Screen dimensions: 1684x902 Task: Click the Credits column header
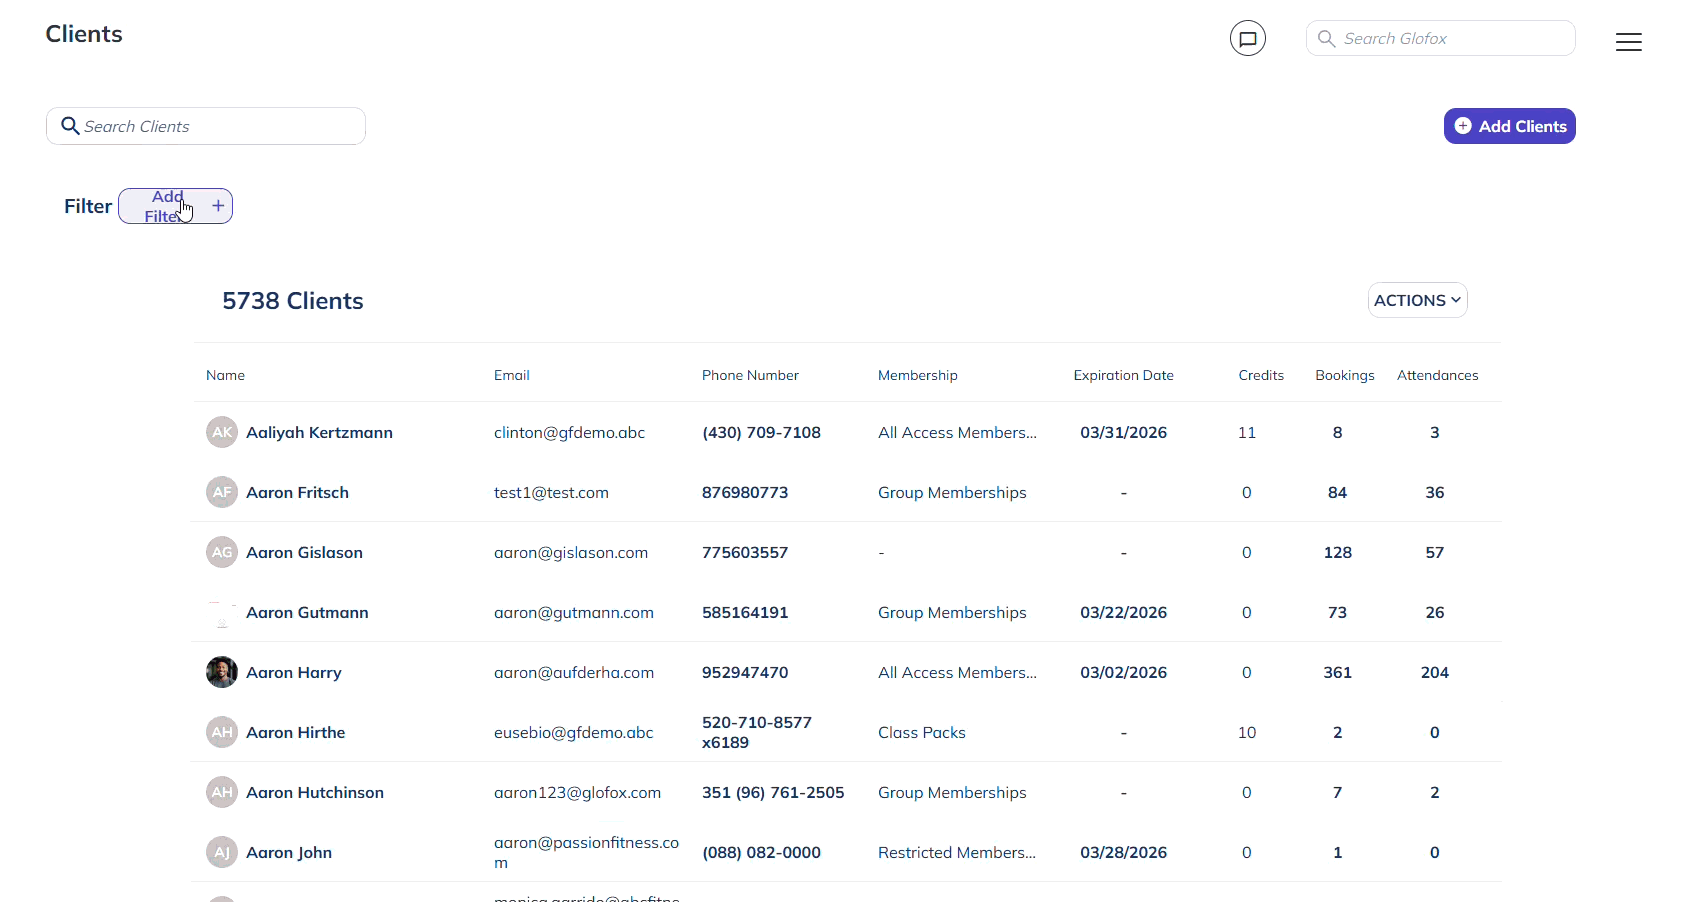pos(1261,375)
